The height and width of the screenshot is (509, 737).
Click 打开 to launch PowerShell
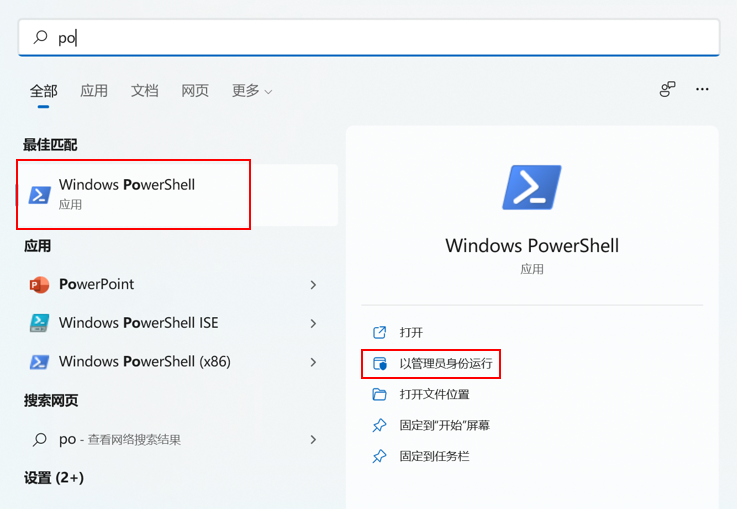click(411, 332)
